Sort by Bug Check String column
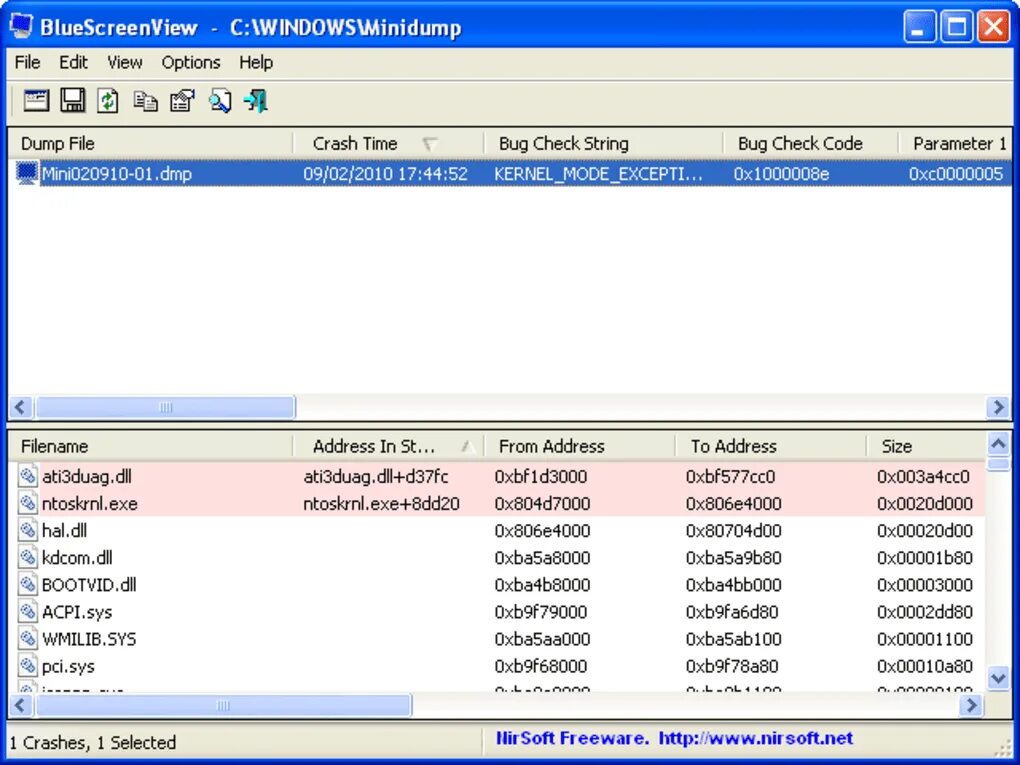Image resolution: width=1020 pixels, height=765 pixels. click(x=603, y=143)
